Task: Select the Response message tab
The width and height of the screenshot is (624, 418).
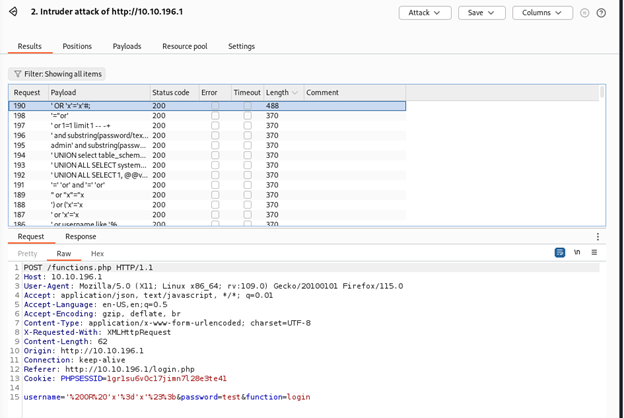Action: click(81, 236)
